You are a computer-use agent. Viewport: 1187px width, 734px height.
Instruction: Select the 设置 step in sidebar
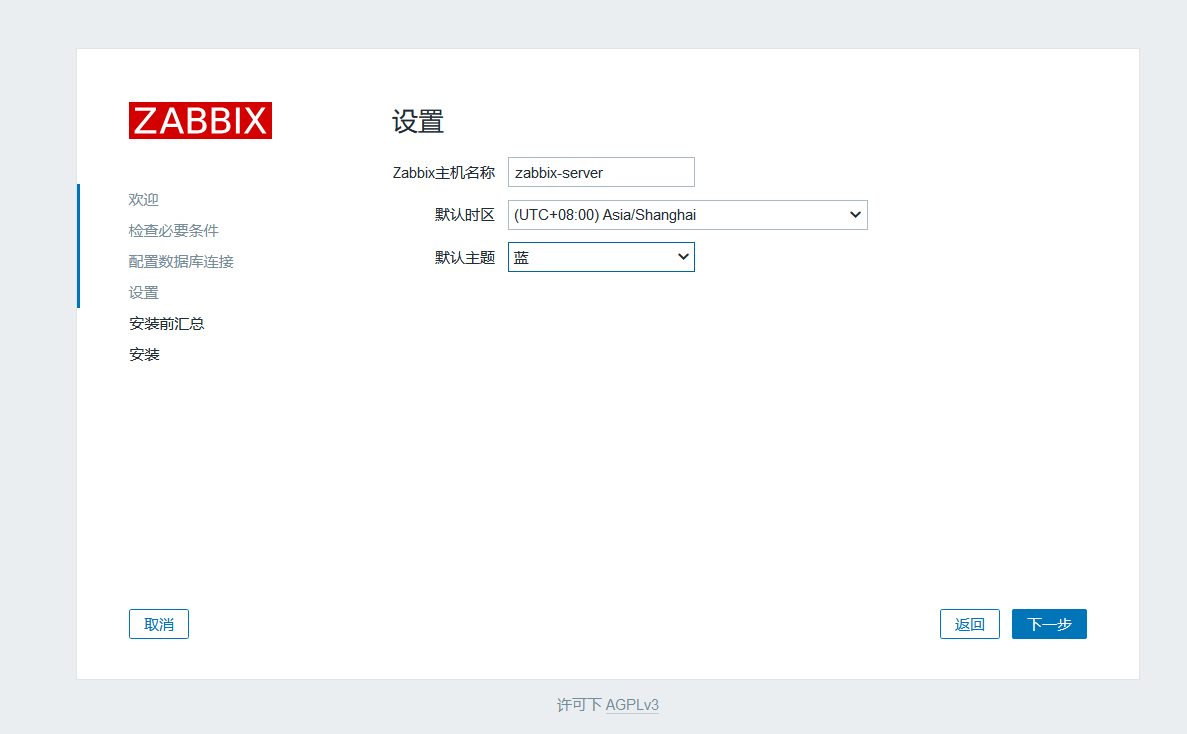(x=144, y=293)
